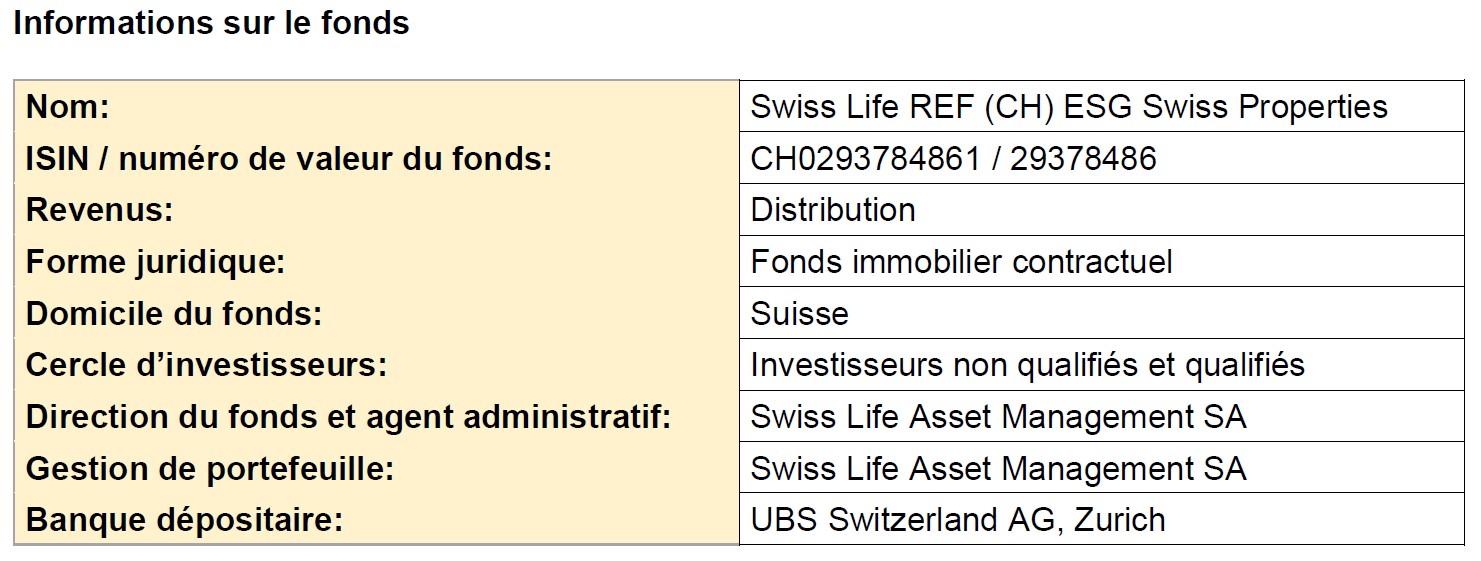Viewport: 1481px width, 561px height.
Task: Click the "Banque dépositaire:" label
Action: tap(184, 520)
